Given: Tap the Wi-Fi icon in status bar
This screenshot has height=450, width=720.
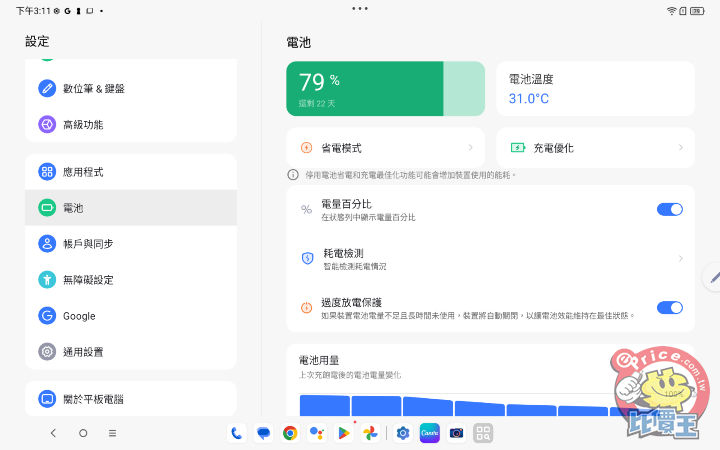Looking at the screenshot, I should (x=671, y=11).
